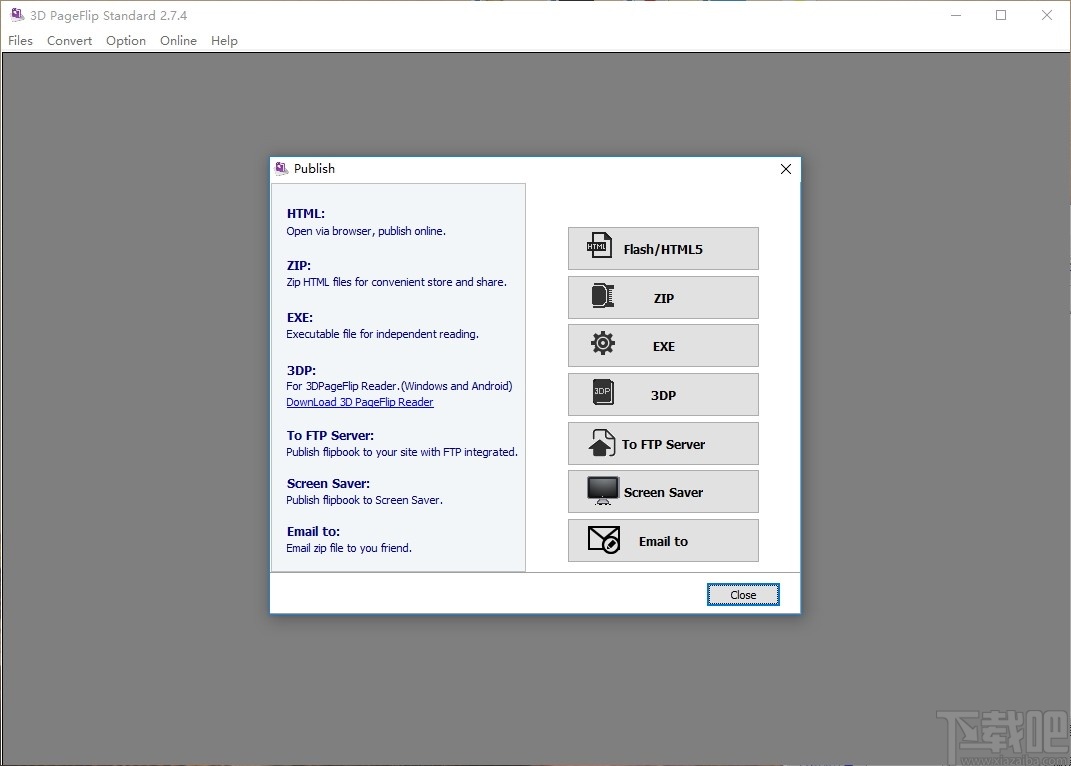Publish as EXE executable label
Screen dimensions: 1071x766
pyautogui.click(x=663, y=346)
